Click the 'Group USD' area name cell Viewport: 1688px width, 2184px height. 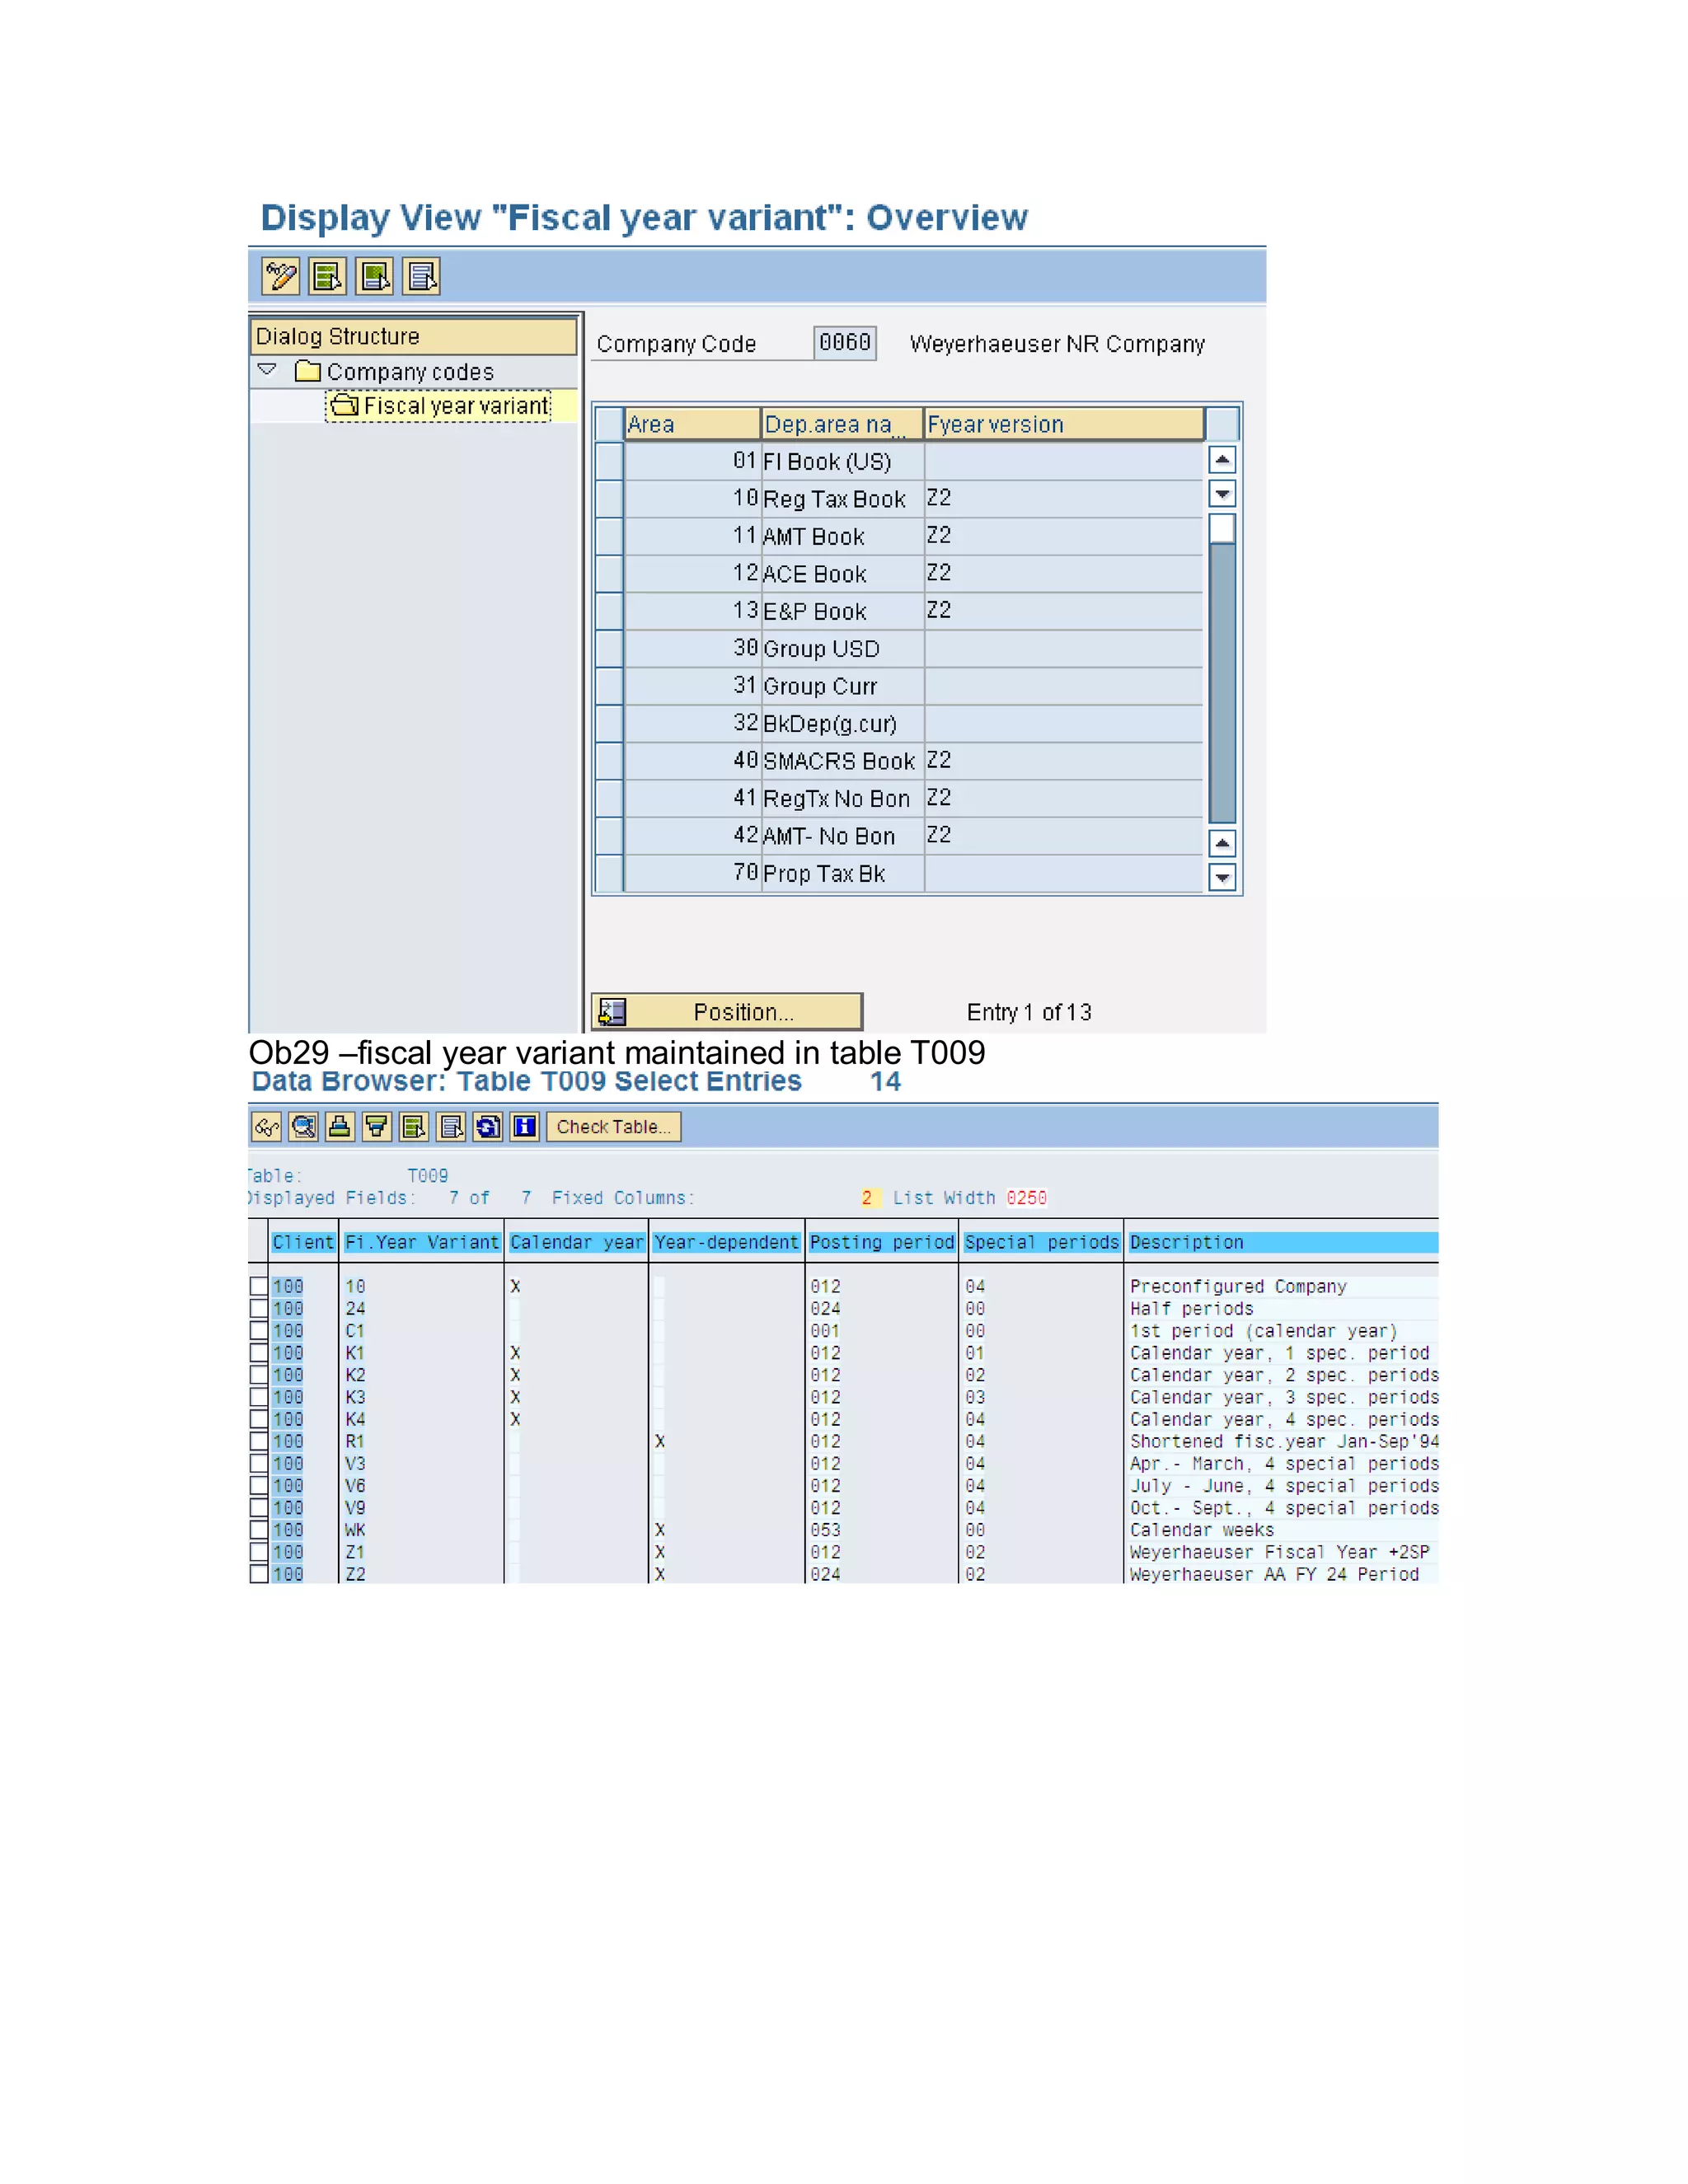click(x=842, y=648)
